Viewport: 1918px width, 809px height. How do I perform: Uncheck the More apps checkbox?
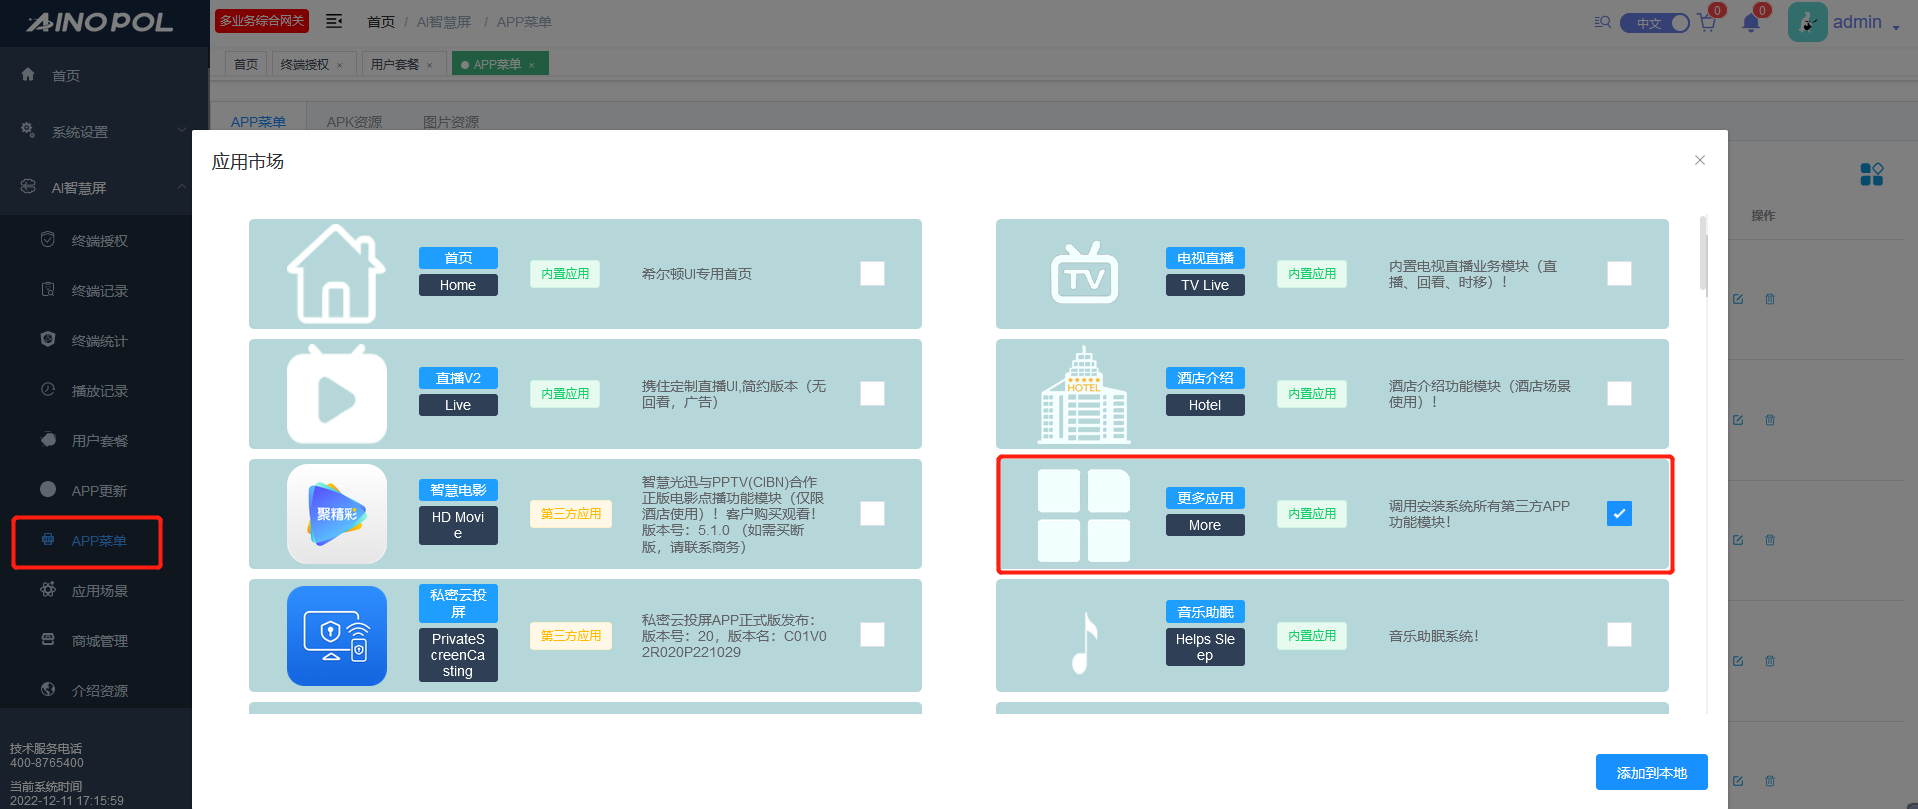1619,514
